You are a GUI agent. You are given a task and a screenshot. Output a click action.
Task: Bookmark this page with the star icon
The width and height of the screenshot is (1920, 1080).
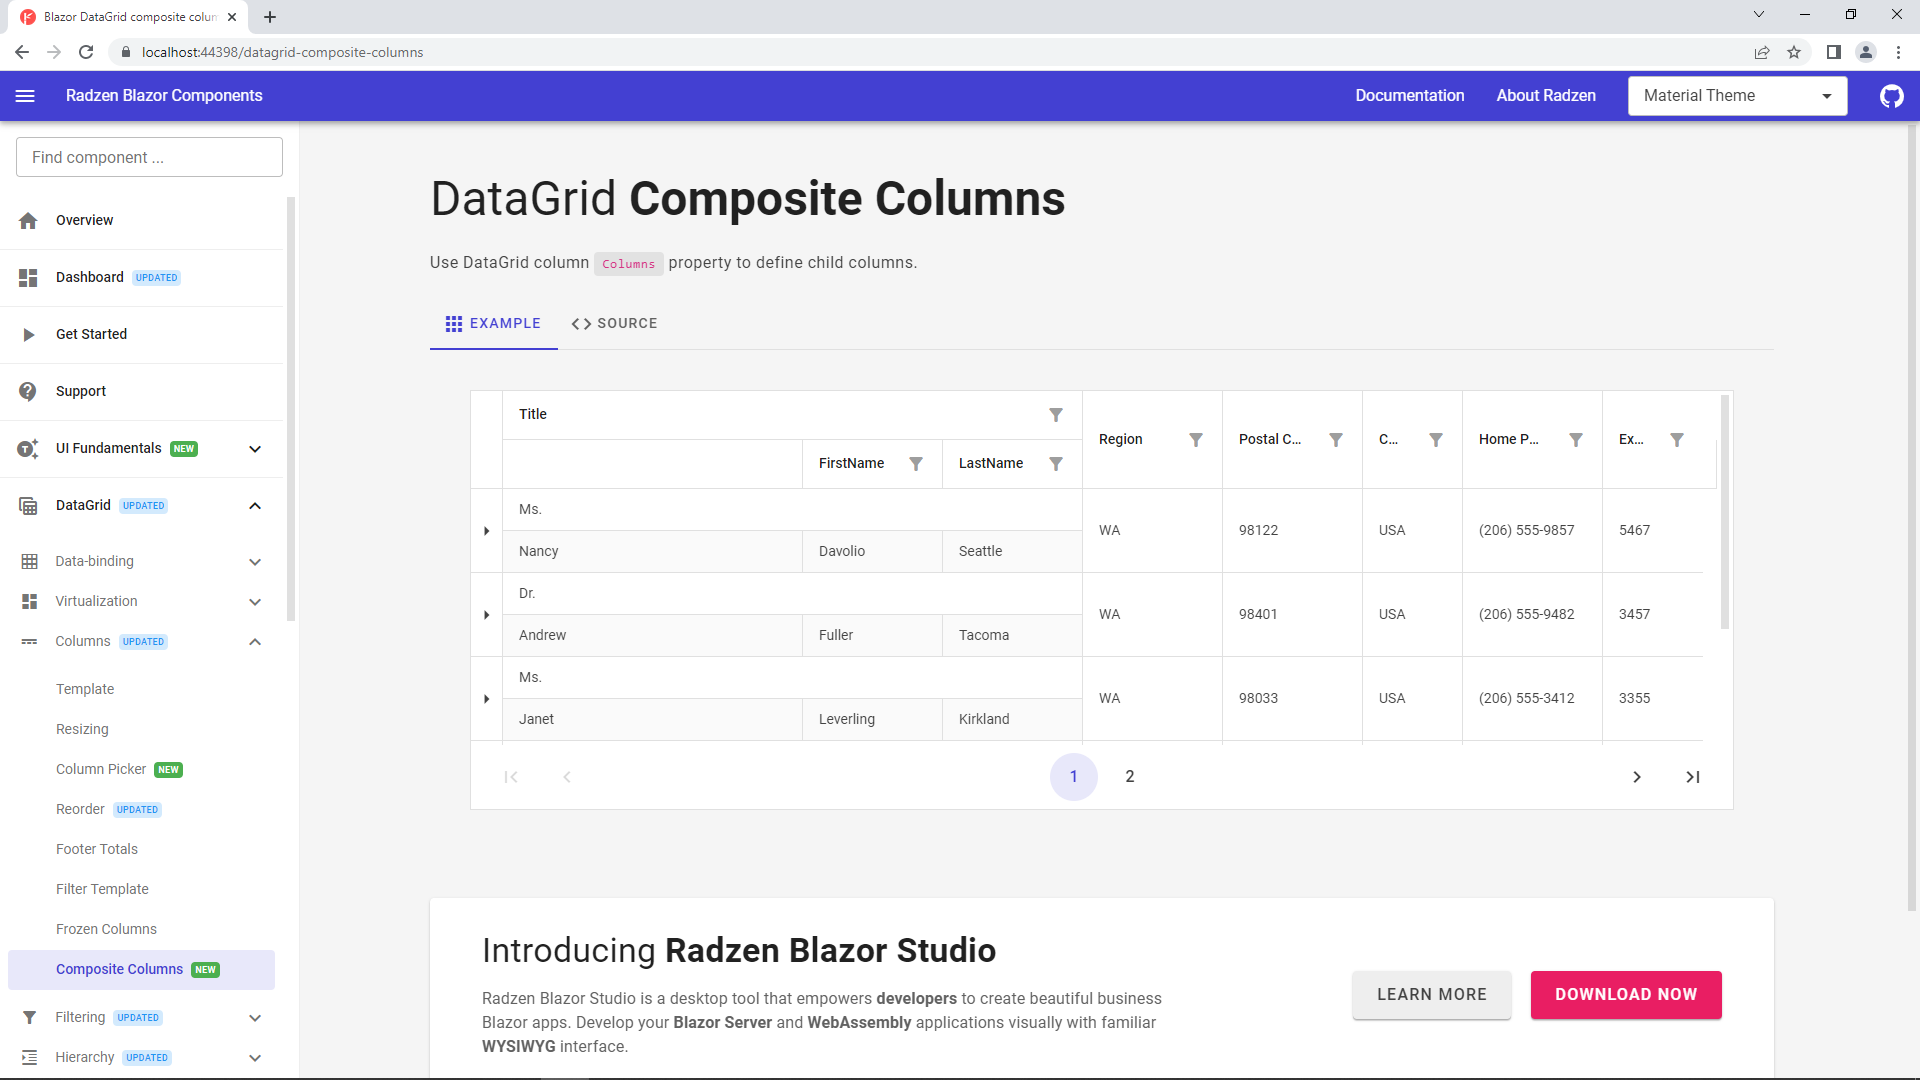1794,52
